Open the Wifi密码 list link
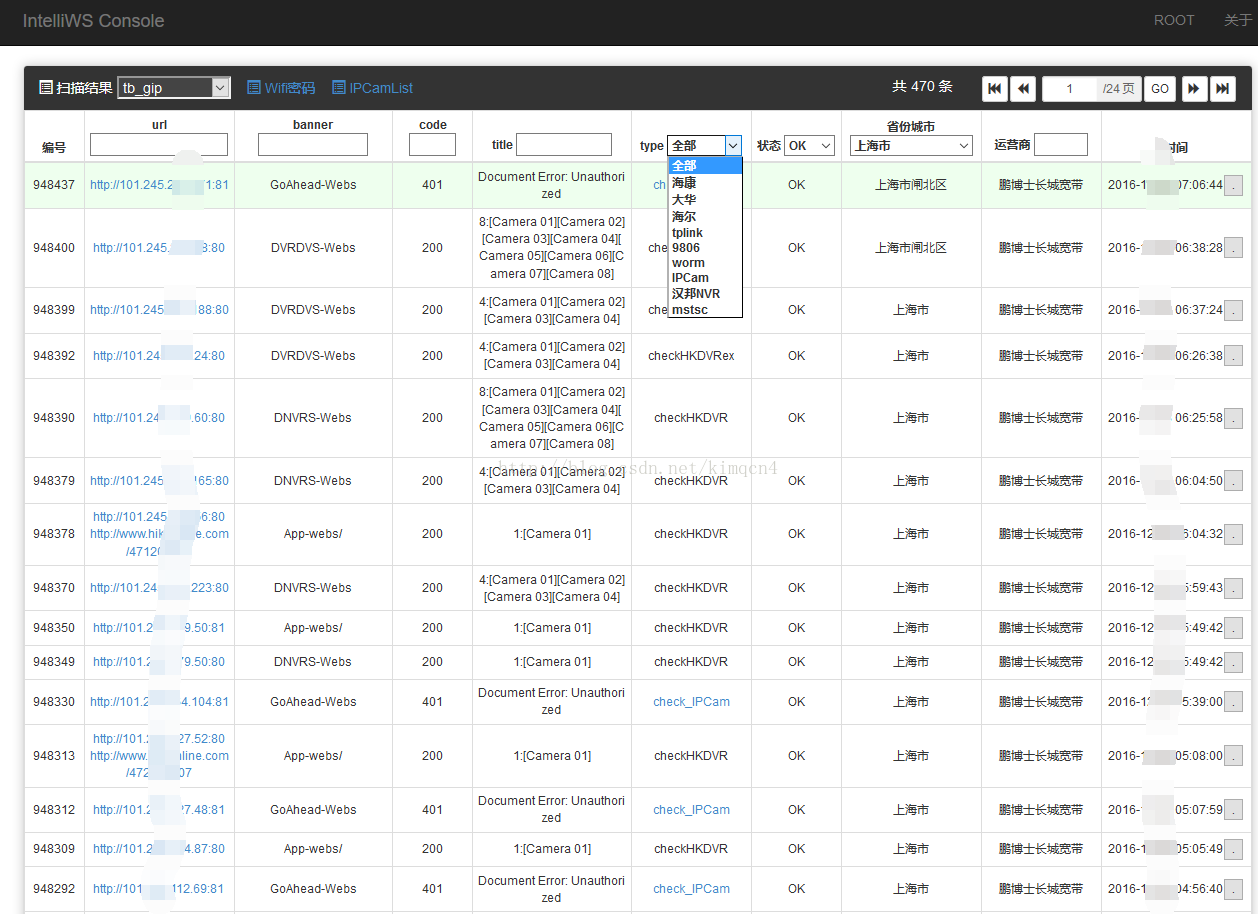The width and height of the screenshot is (1258, 914). (x=281, y=88)
